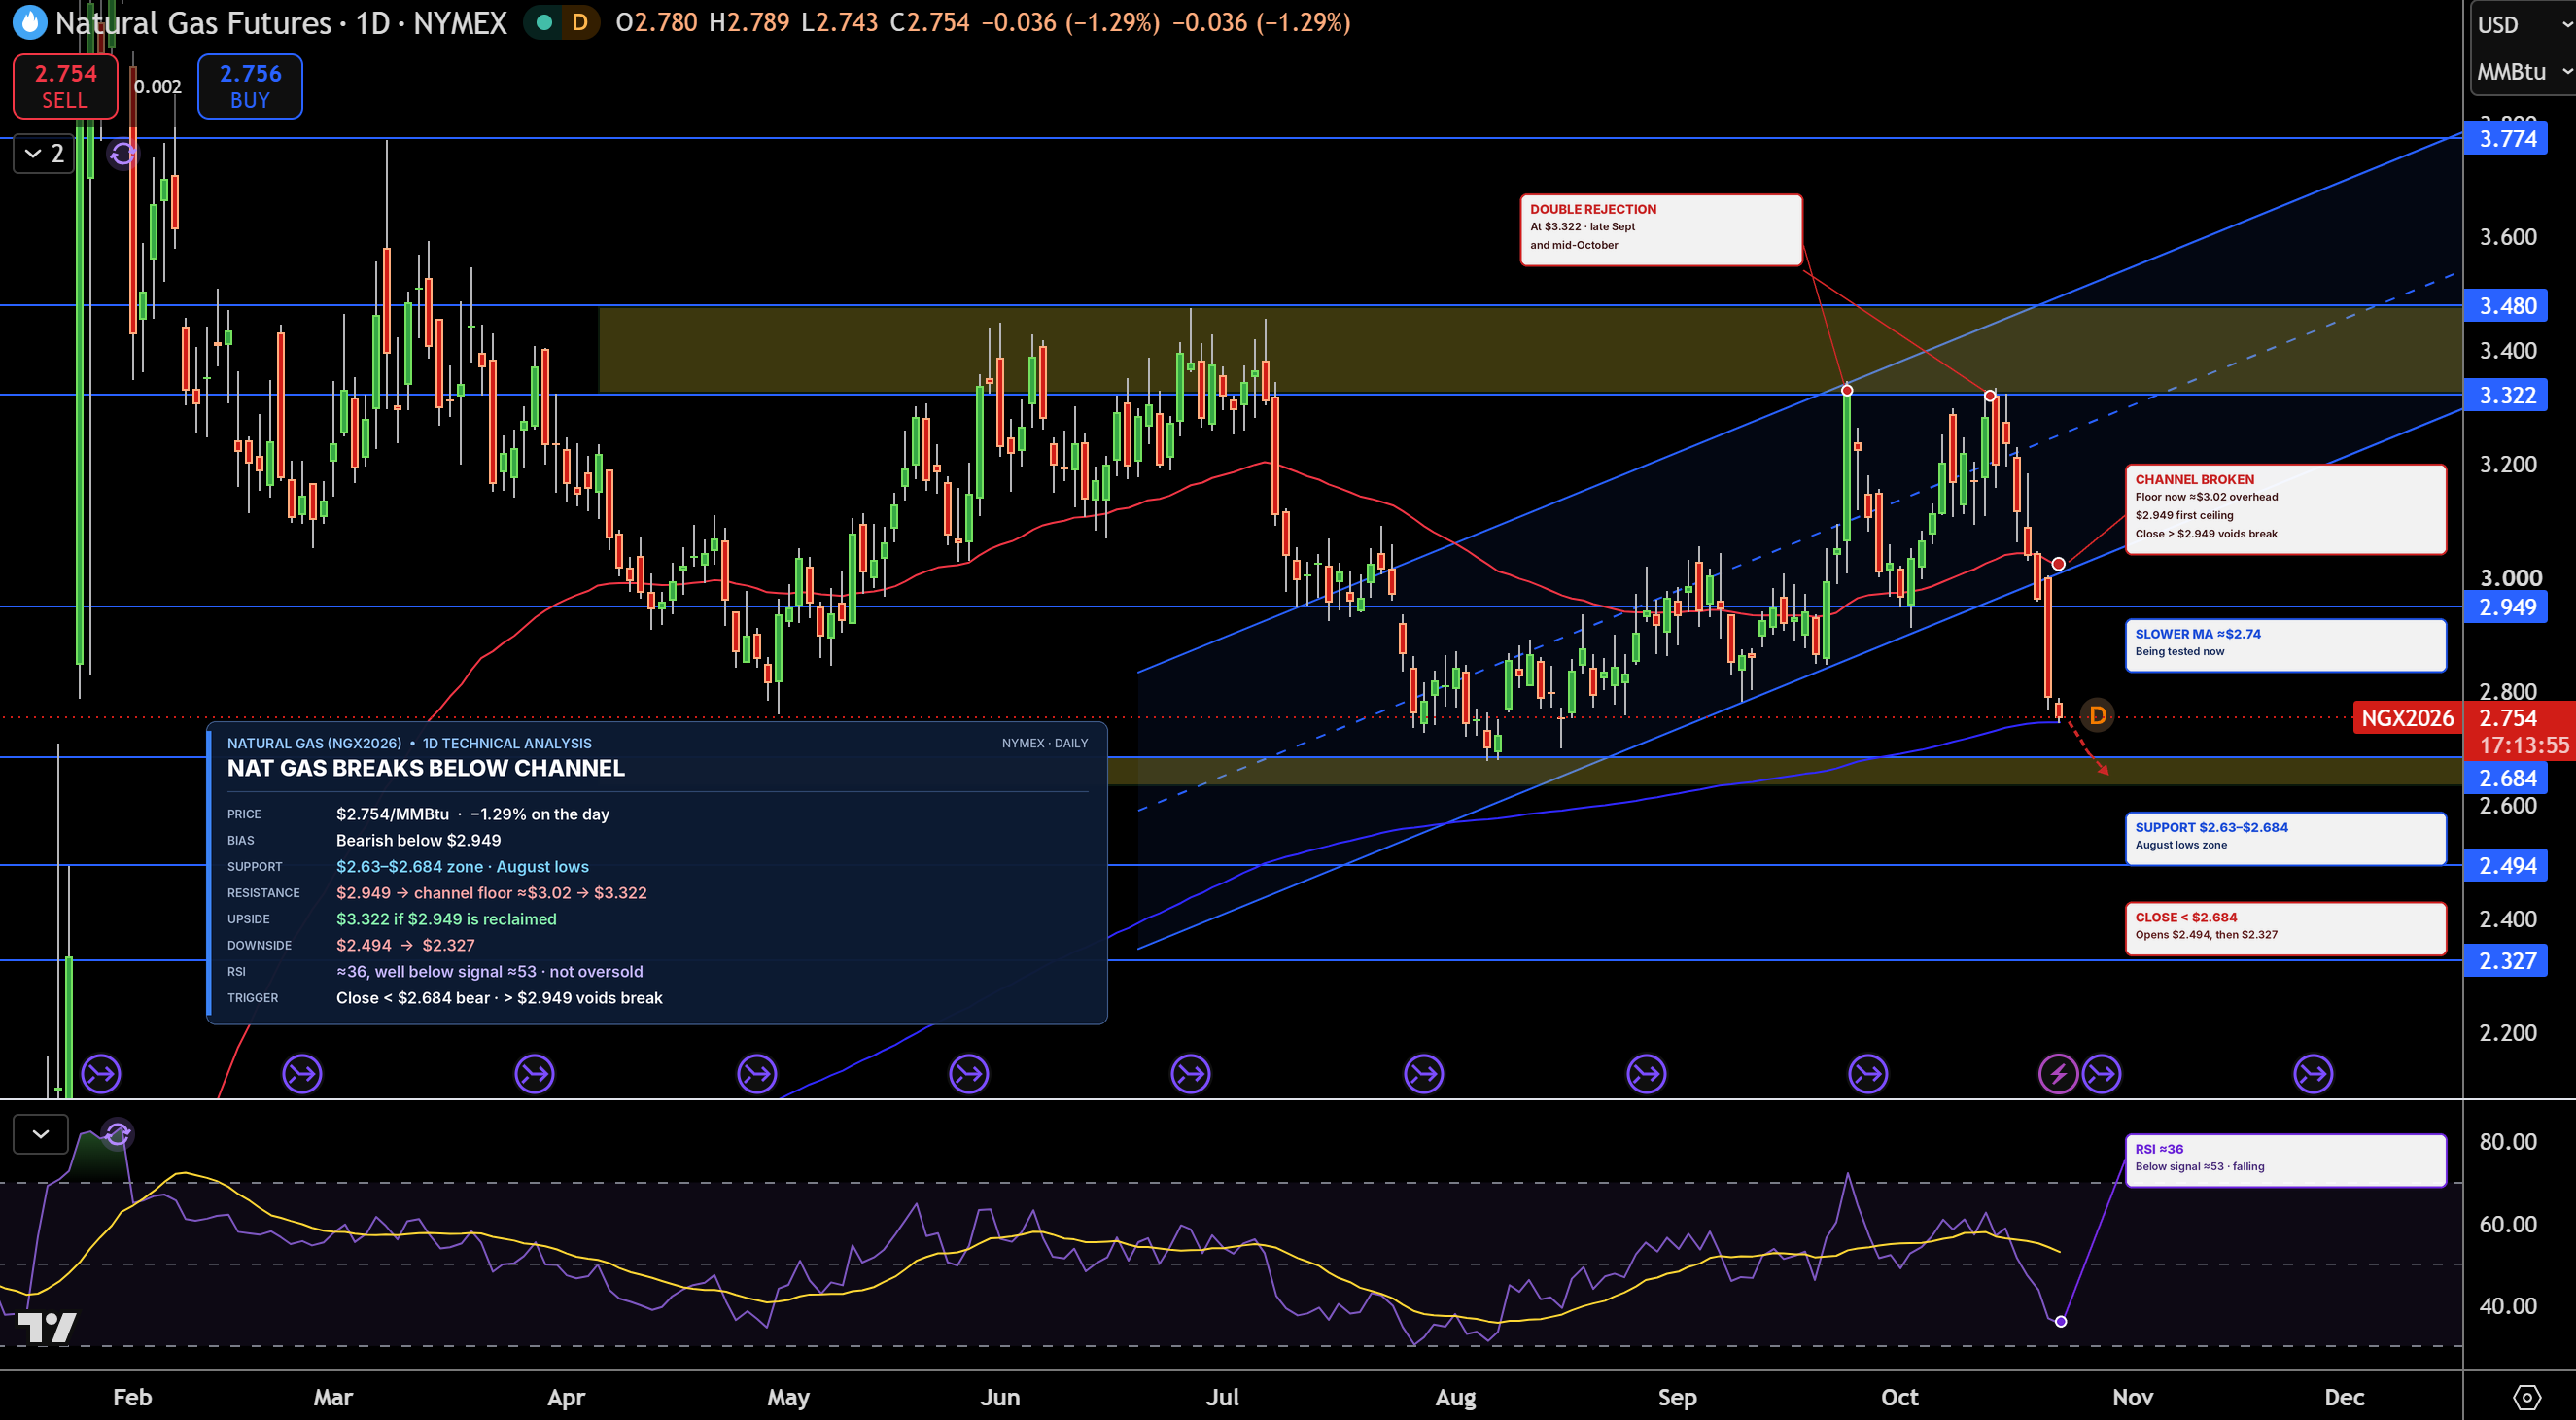Click the contract rollover icon near Feb
Viewport: 2576px width, 1420px height.
tap(101, 1074)
